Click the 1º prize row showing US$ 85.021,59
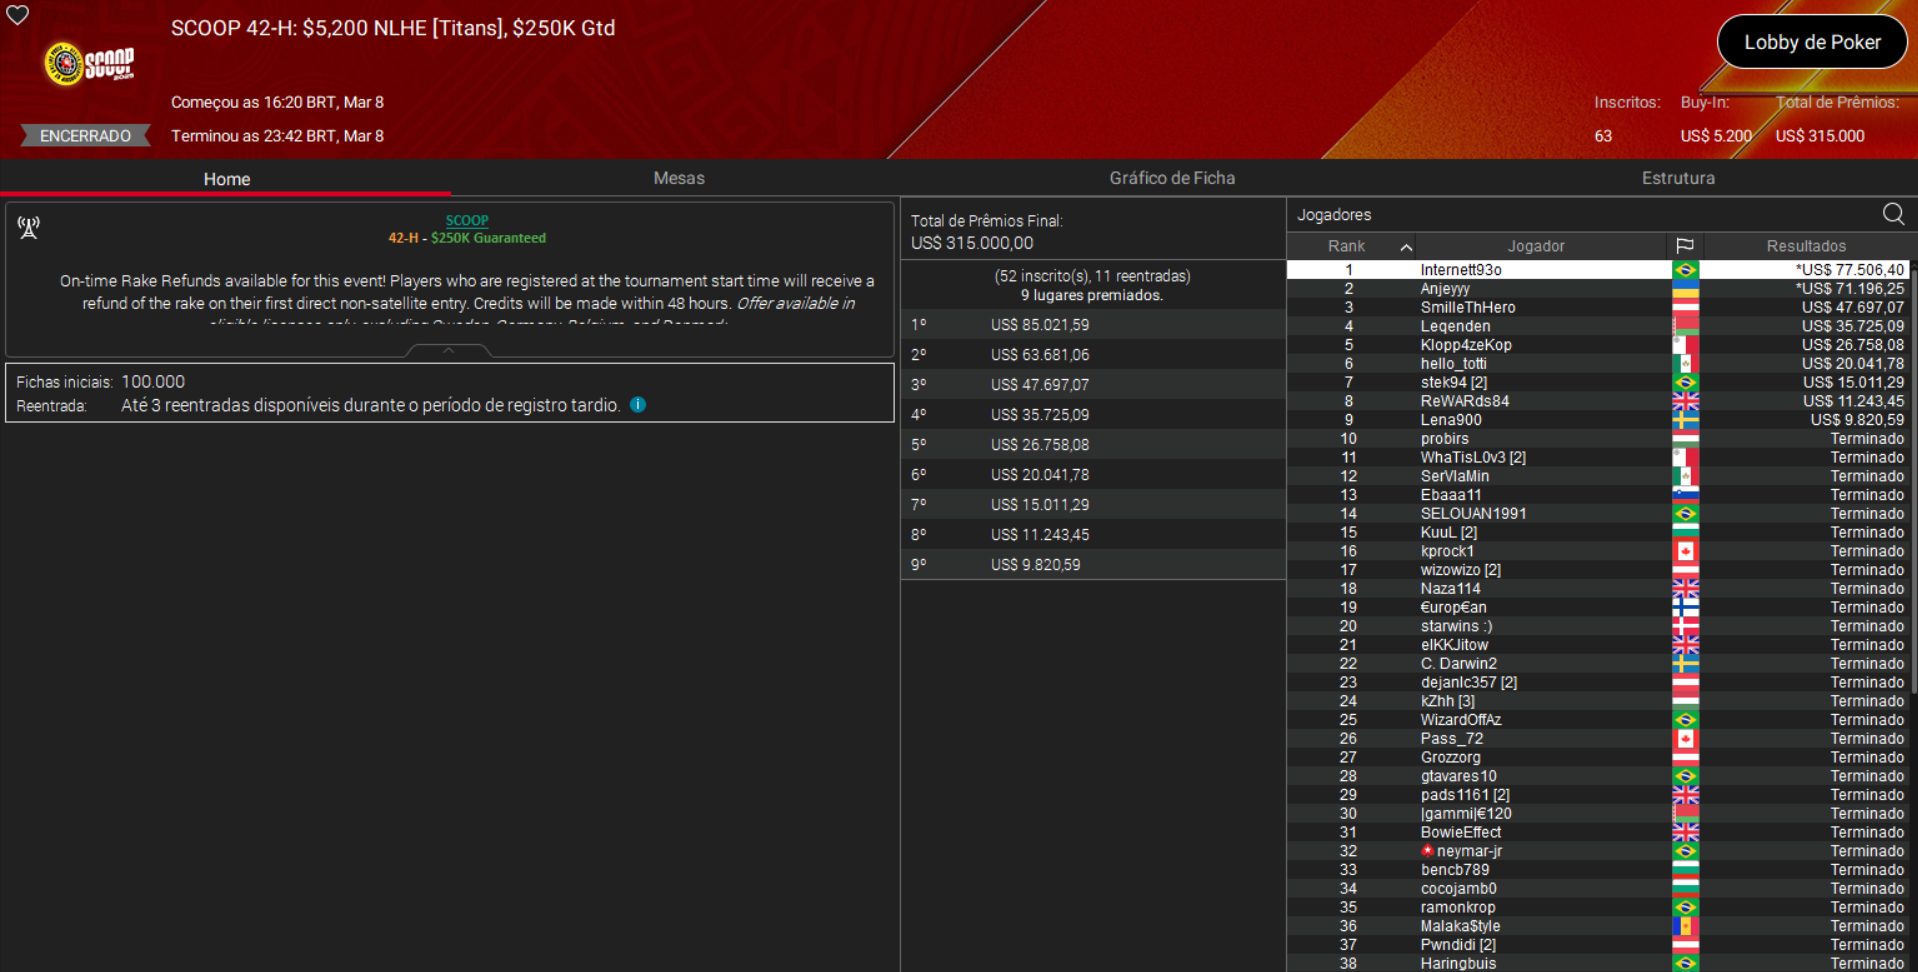Screen dimensions: 1918x972 pos(1092,324)
